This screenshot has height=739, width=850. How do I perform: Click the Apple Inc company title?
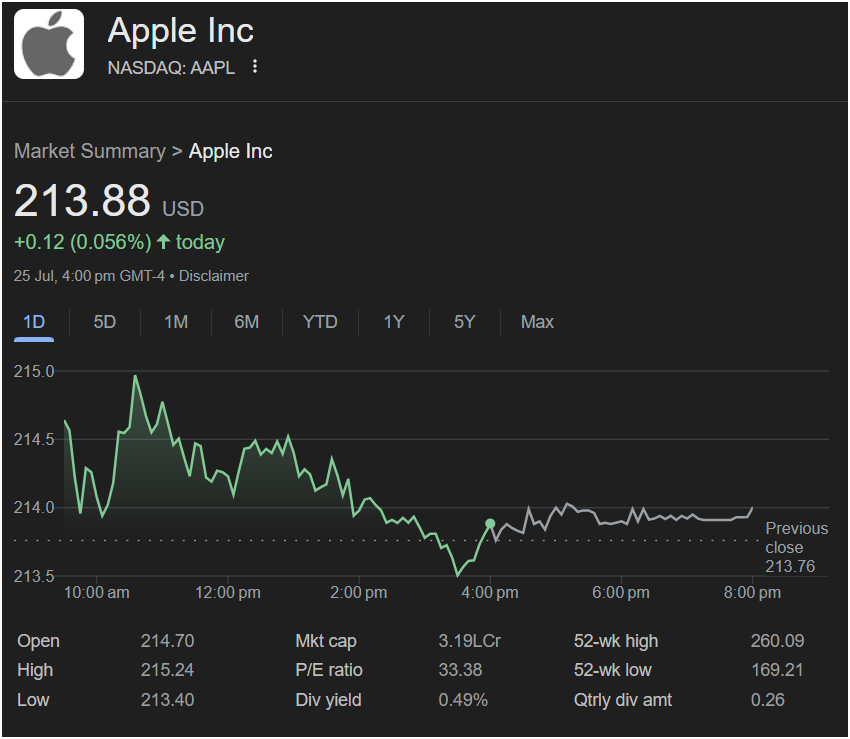tap(181, 30)
